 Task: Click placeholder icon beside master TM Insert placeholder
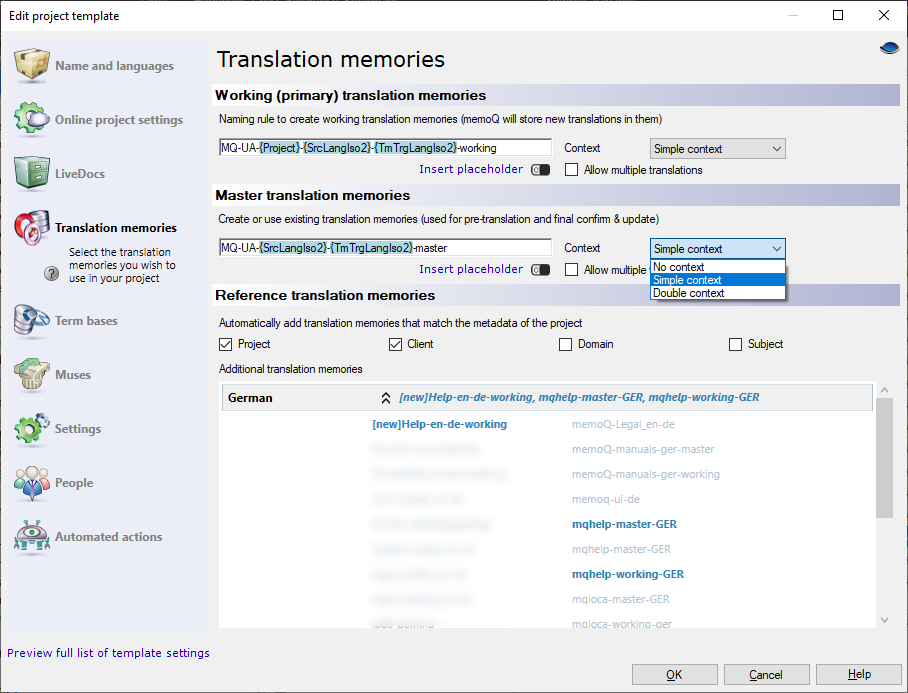[x=540, y=270]
